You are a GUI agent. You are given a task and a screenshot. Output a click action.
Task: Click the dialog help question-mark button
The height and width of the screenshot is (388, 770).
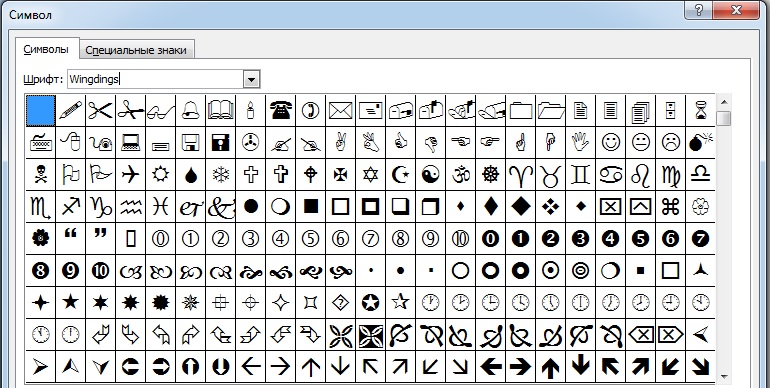tap(699, 9)
